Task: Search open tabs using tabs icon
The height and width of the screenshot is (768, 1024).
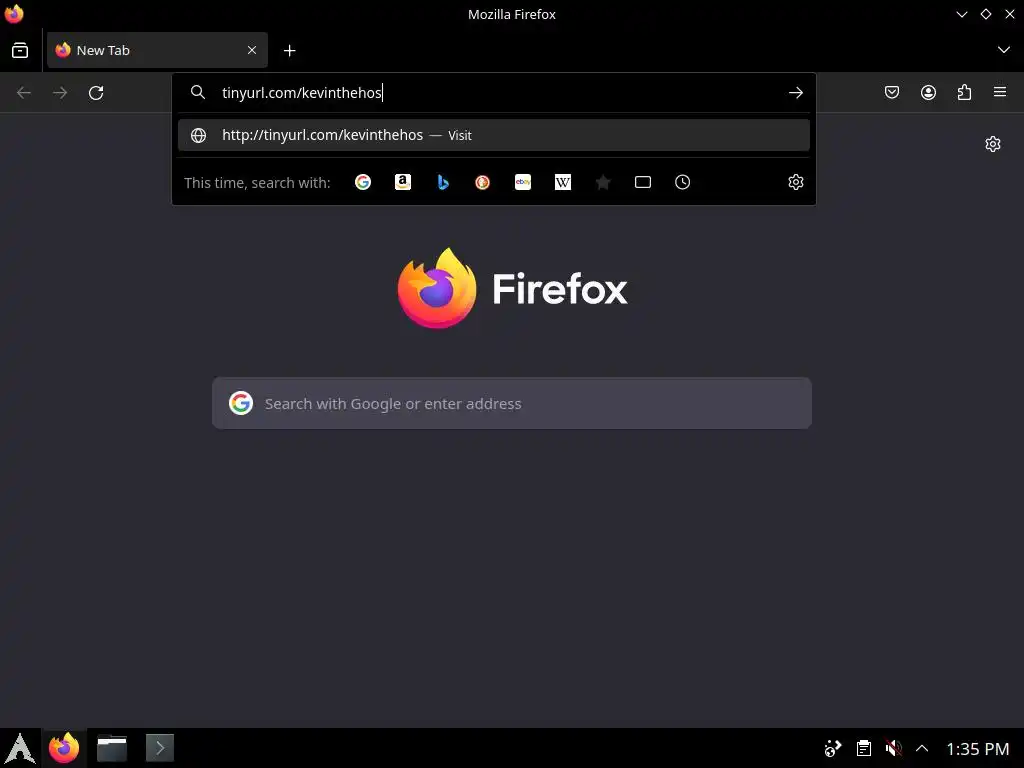Action: click(x=643, y=182)
